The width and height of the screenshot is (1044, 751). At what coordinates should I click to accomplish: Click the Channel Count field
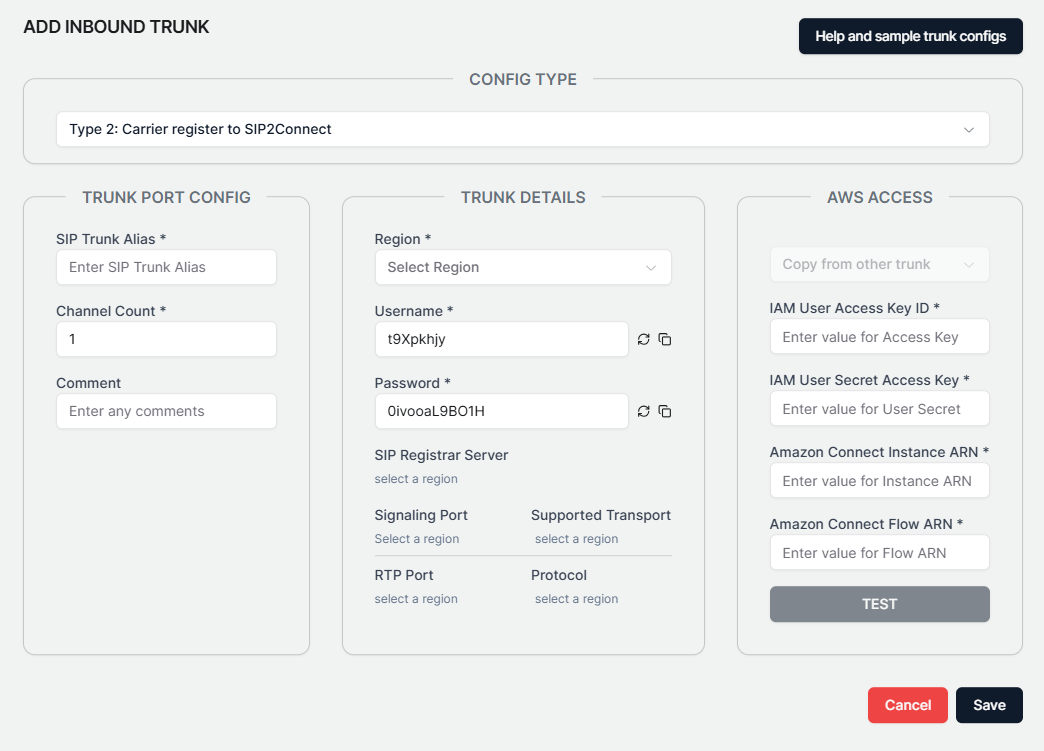pos(166,339)
